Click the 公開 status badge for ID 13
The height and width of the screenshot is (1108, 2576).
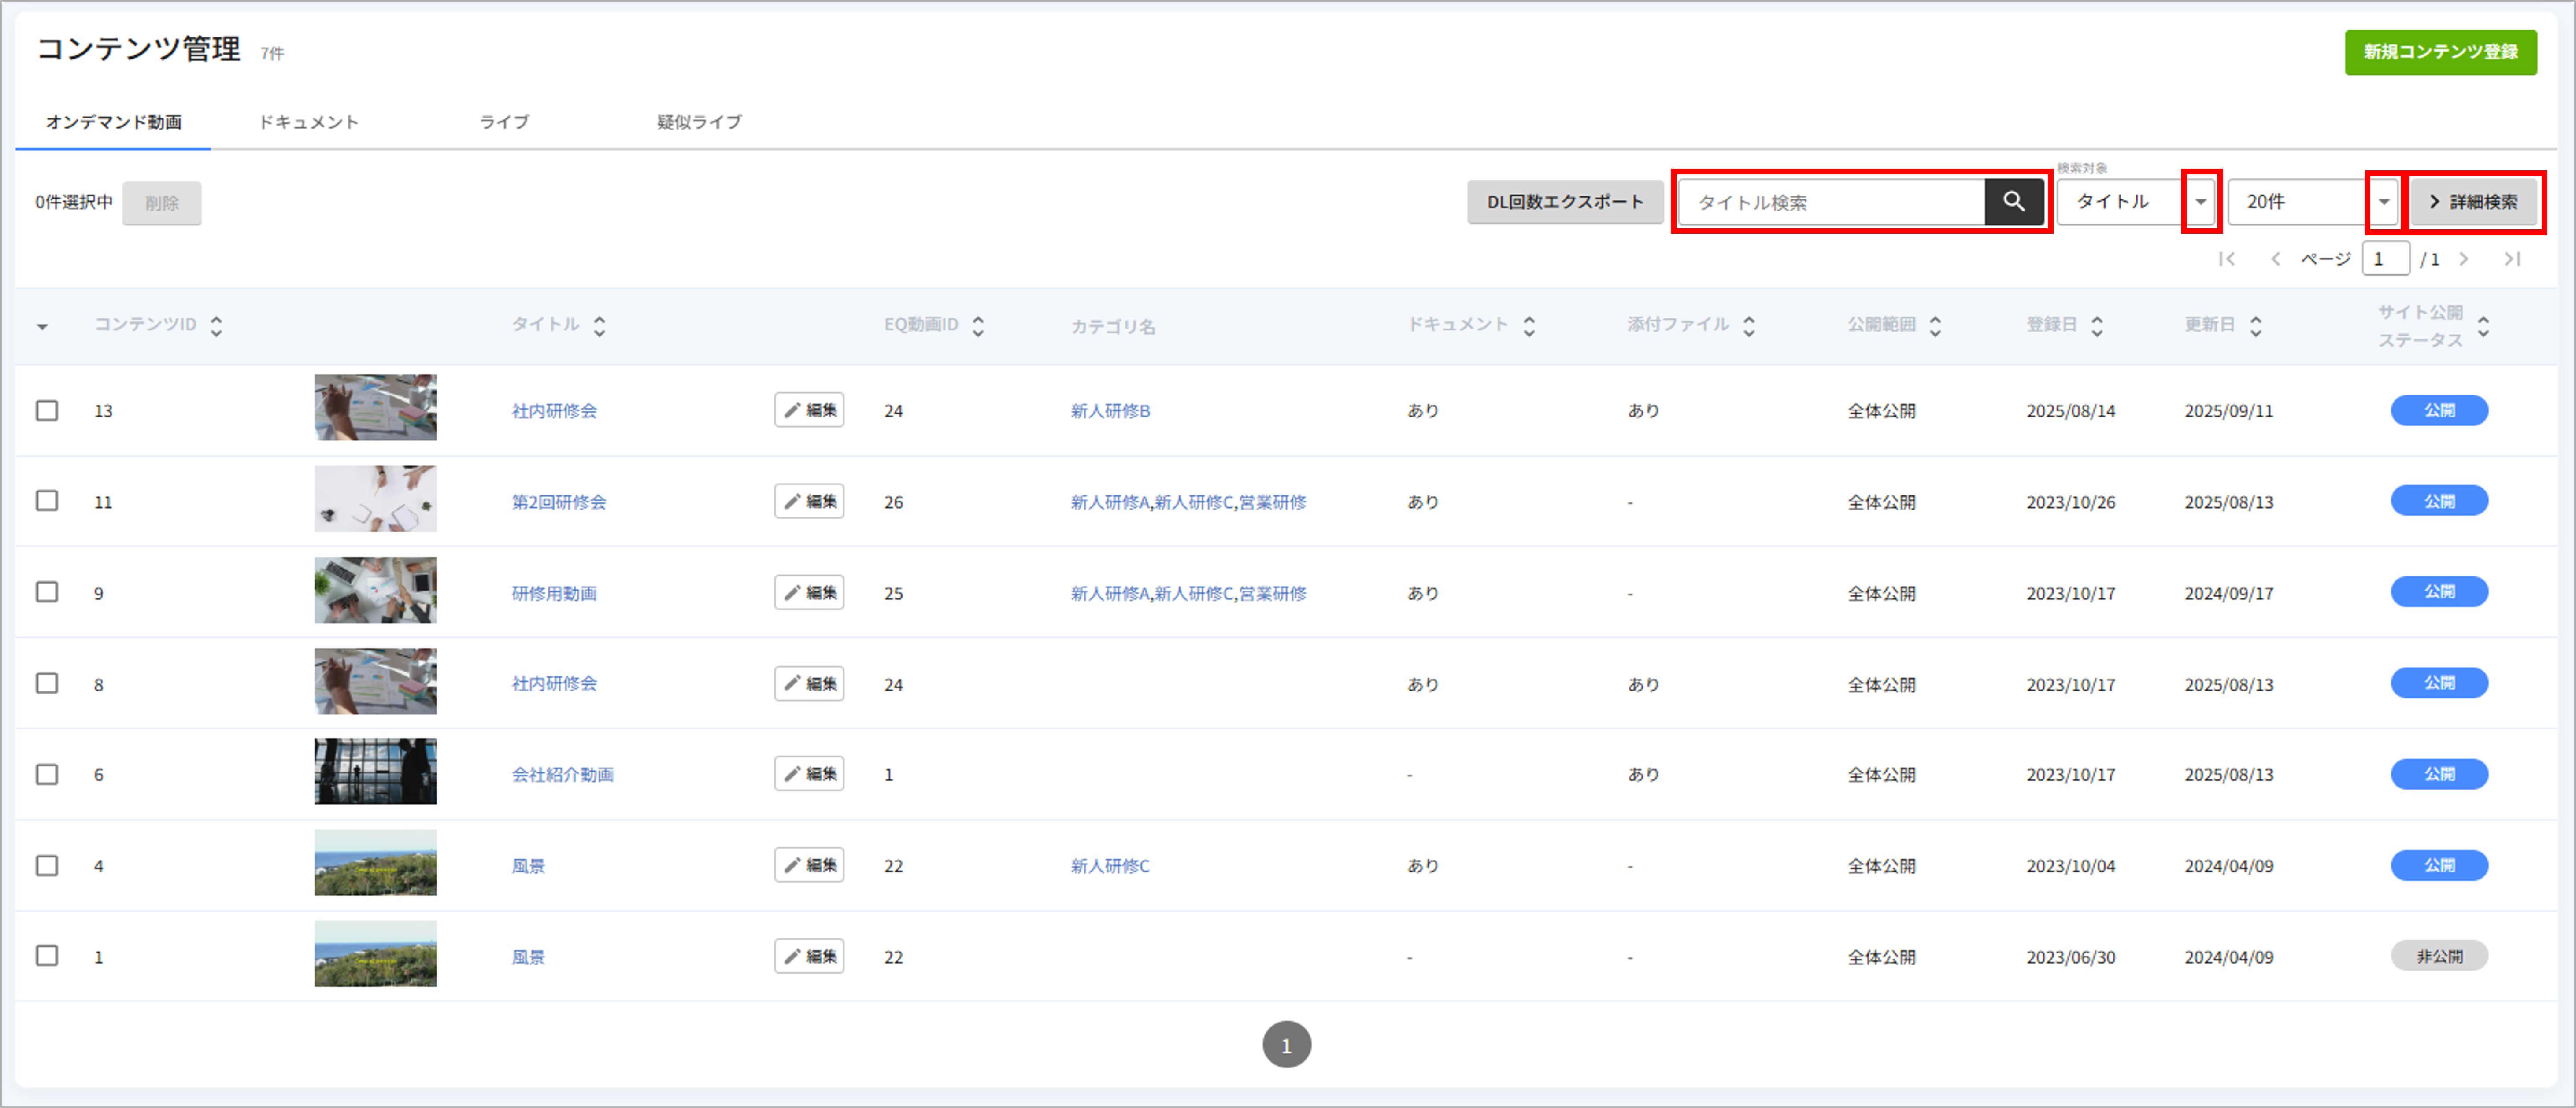pos(2439,410)
